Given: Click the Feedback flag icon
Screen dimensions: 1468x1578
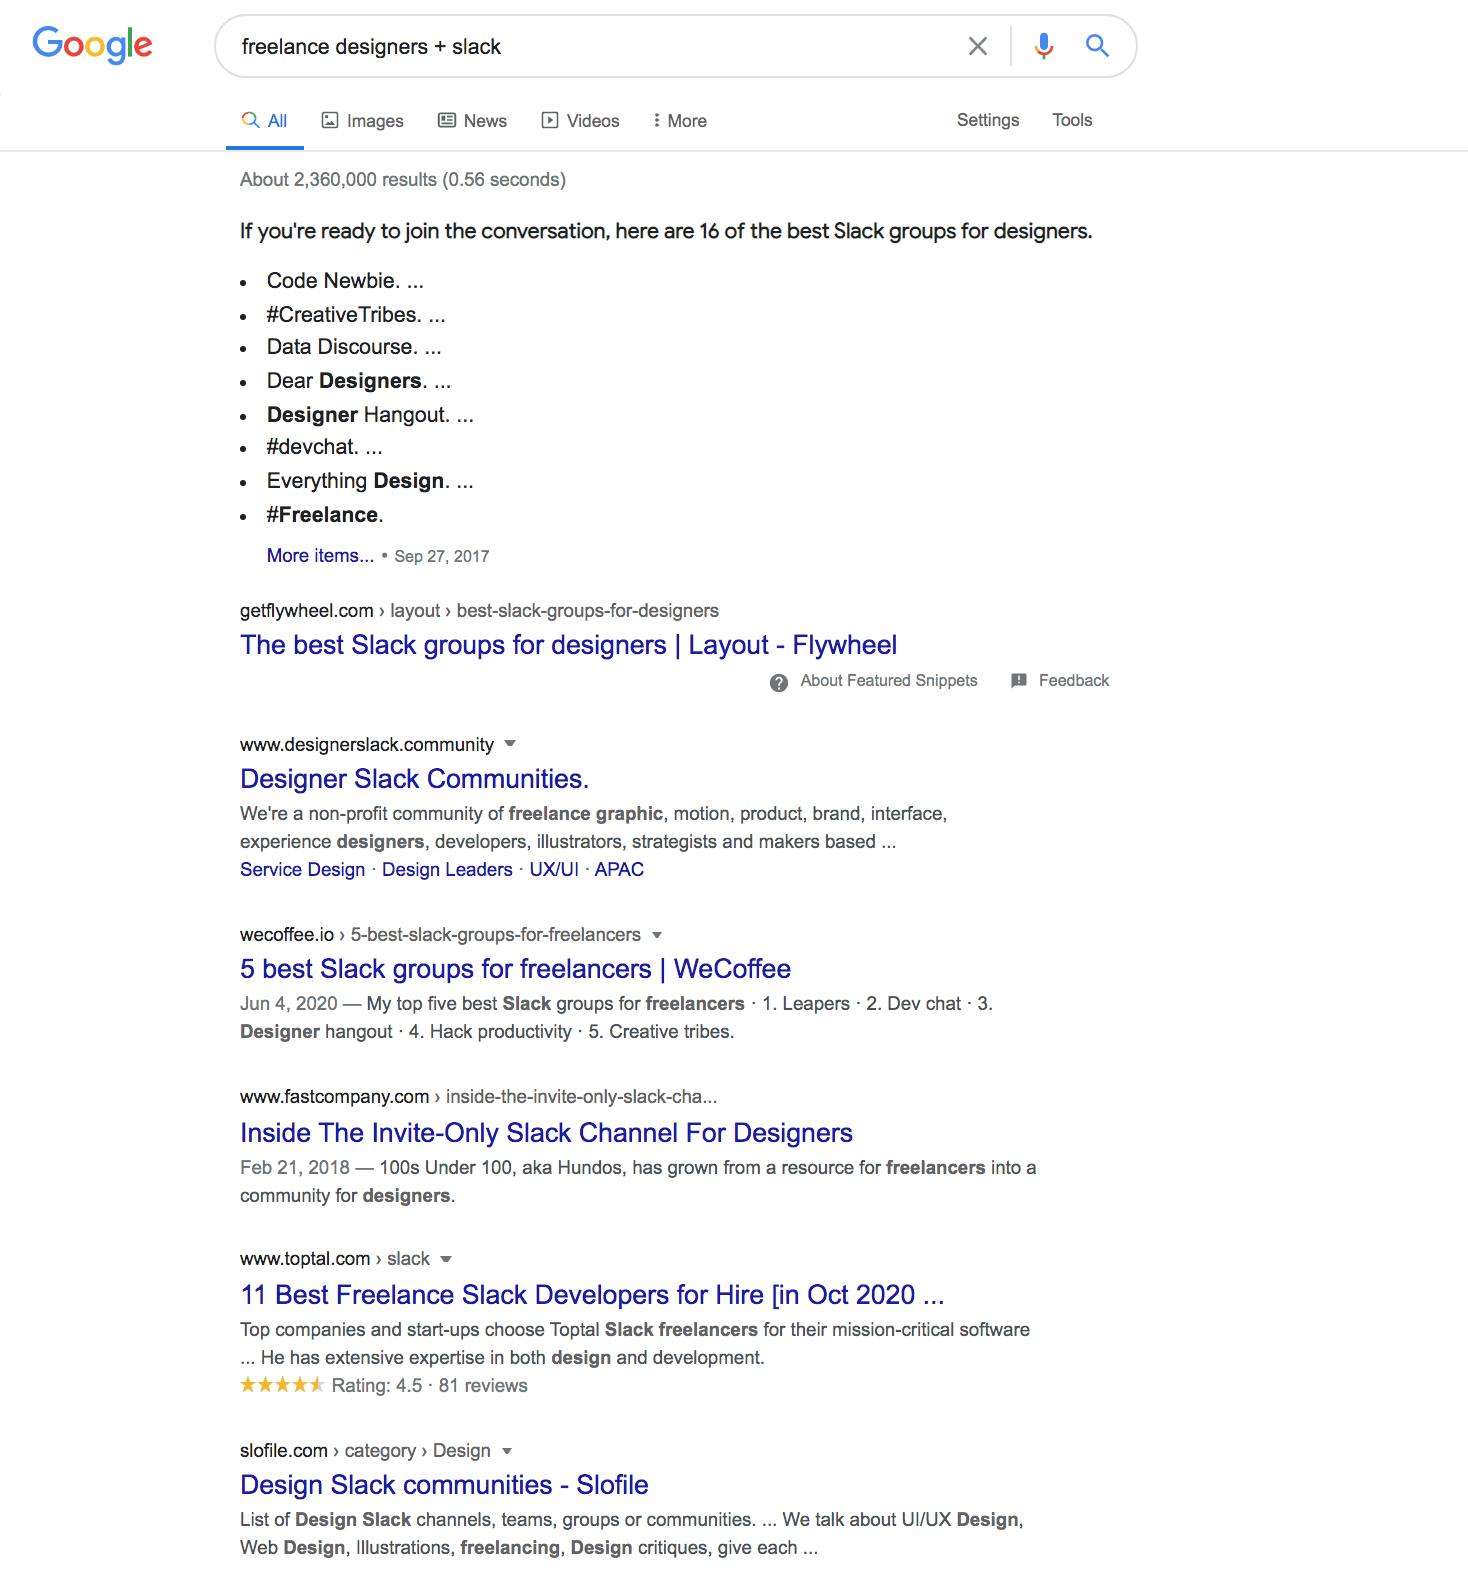Looking at the screenshot, I should [x=1019, y=681].
